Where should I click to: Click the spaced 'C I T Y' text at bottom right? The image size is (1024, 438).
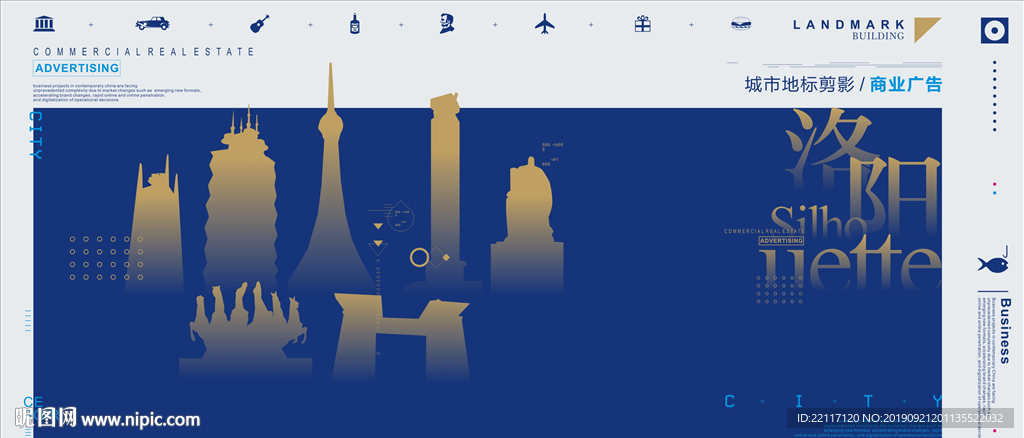click(x=834, y=401)
